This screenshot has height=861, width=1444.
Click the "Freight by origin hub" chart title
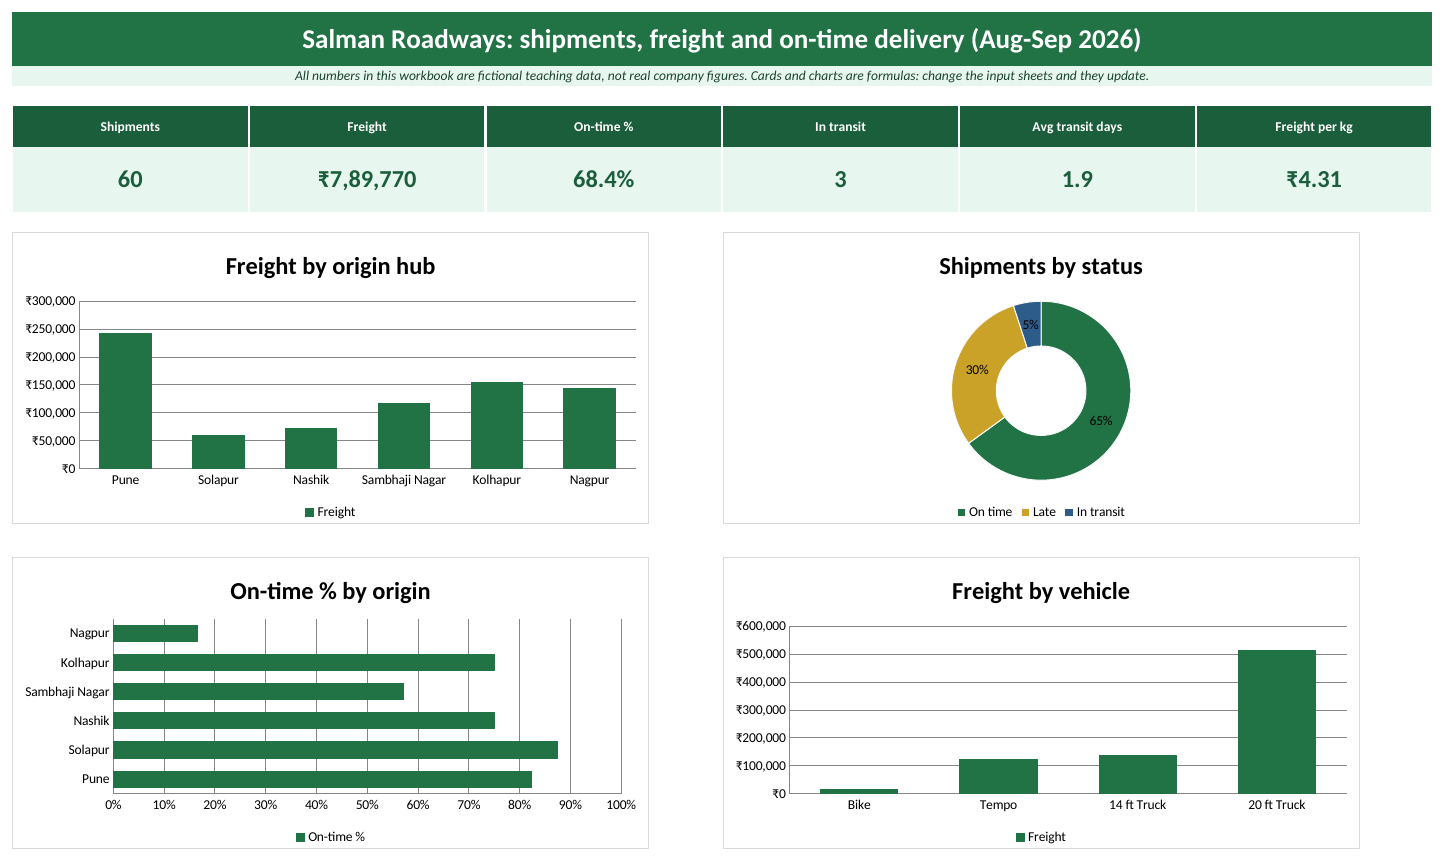330,266
